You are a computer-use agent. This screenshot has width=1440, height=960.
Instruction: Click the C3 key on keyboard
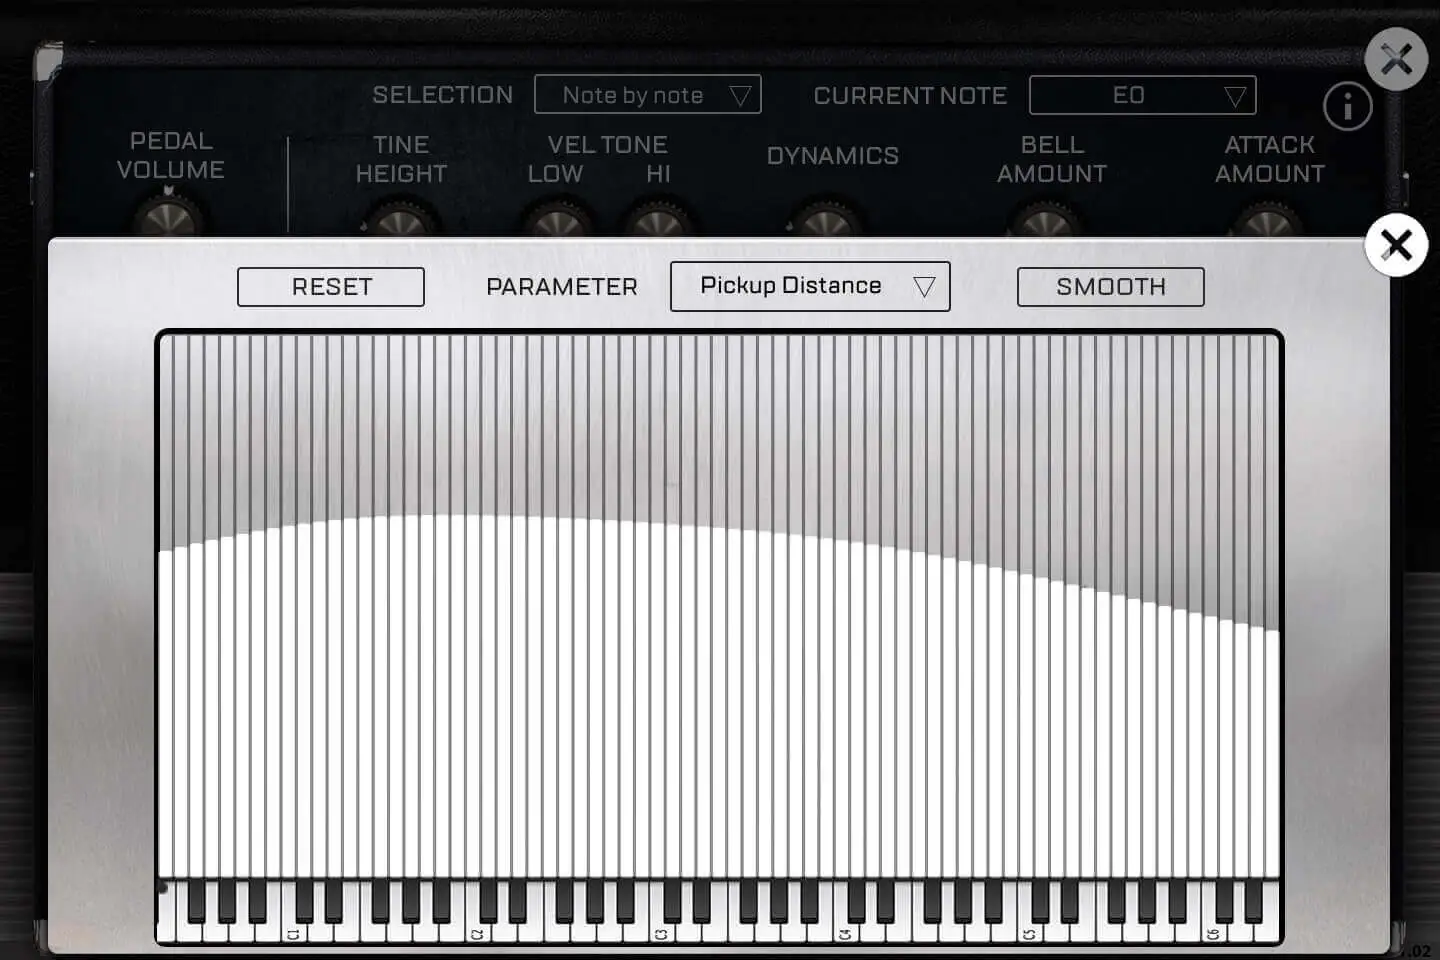(661, 932)
